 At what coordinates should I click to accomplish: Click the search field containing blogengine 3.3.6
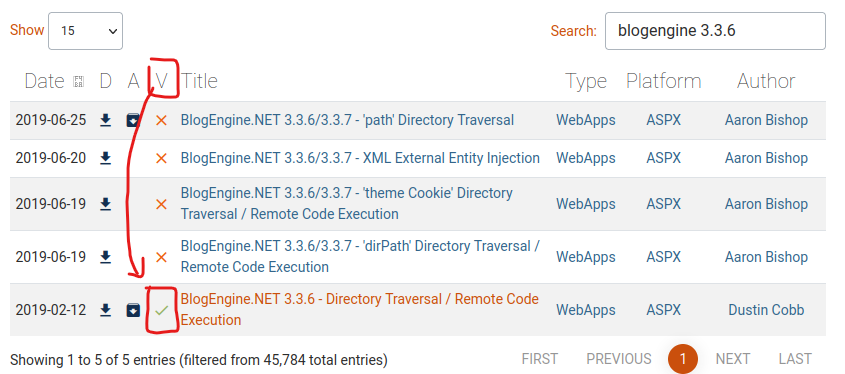(715, 31)
